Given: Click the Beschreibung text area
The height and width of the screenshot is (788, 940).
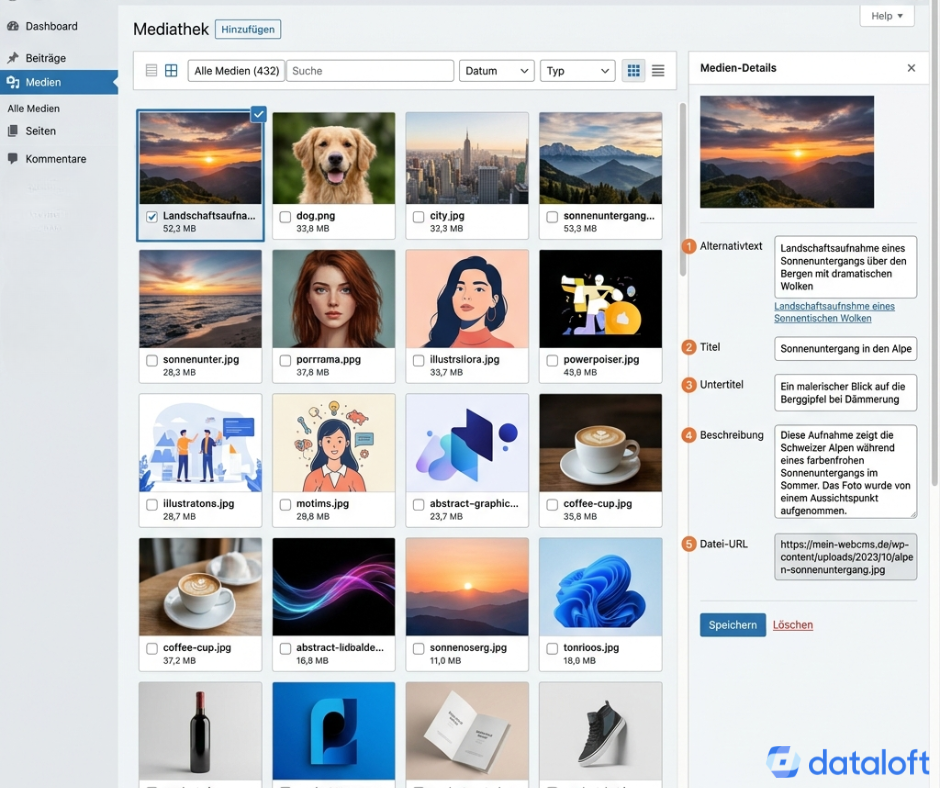Looking at the screenshot, I should [x=845, y=472].
